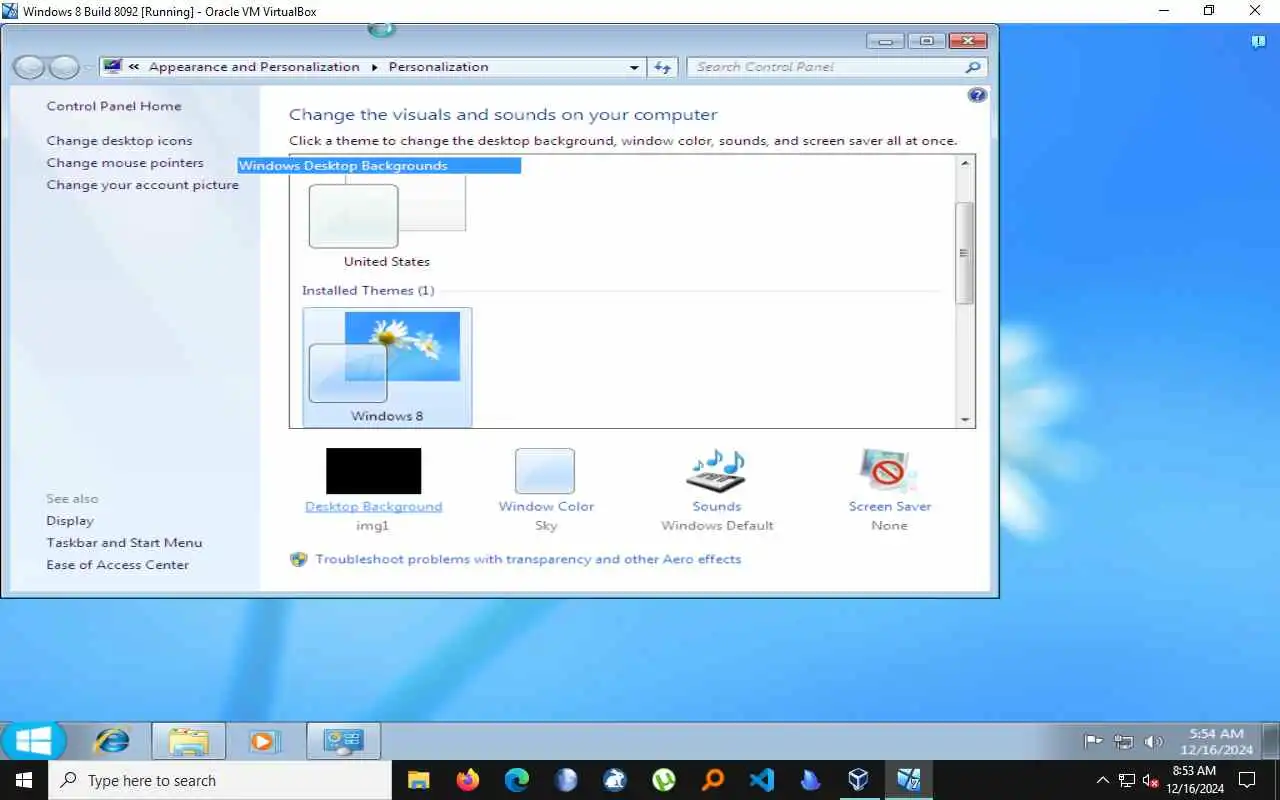This screenshot has height=800, width=1280.
Task: Click Personalization breadcrumb item
Action: point(438,67)
